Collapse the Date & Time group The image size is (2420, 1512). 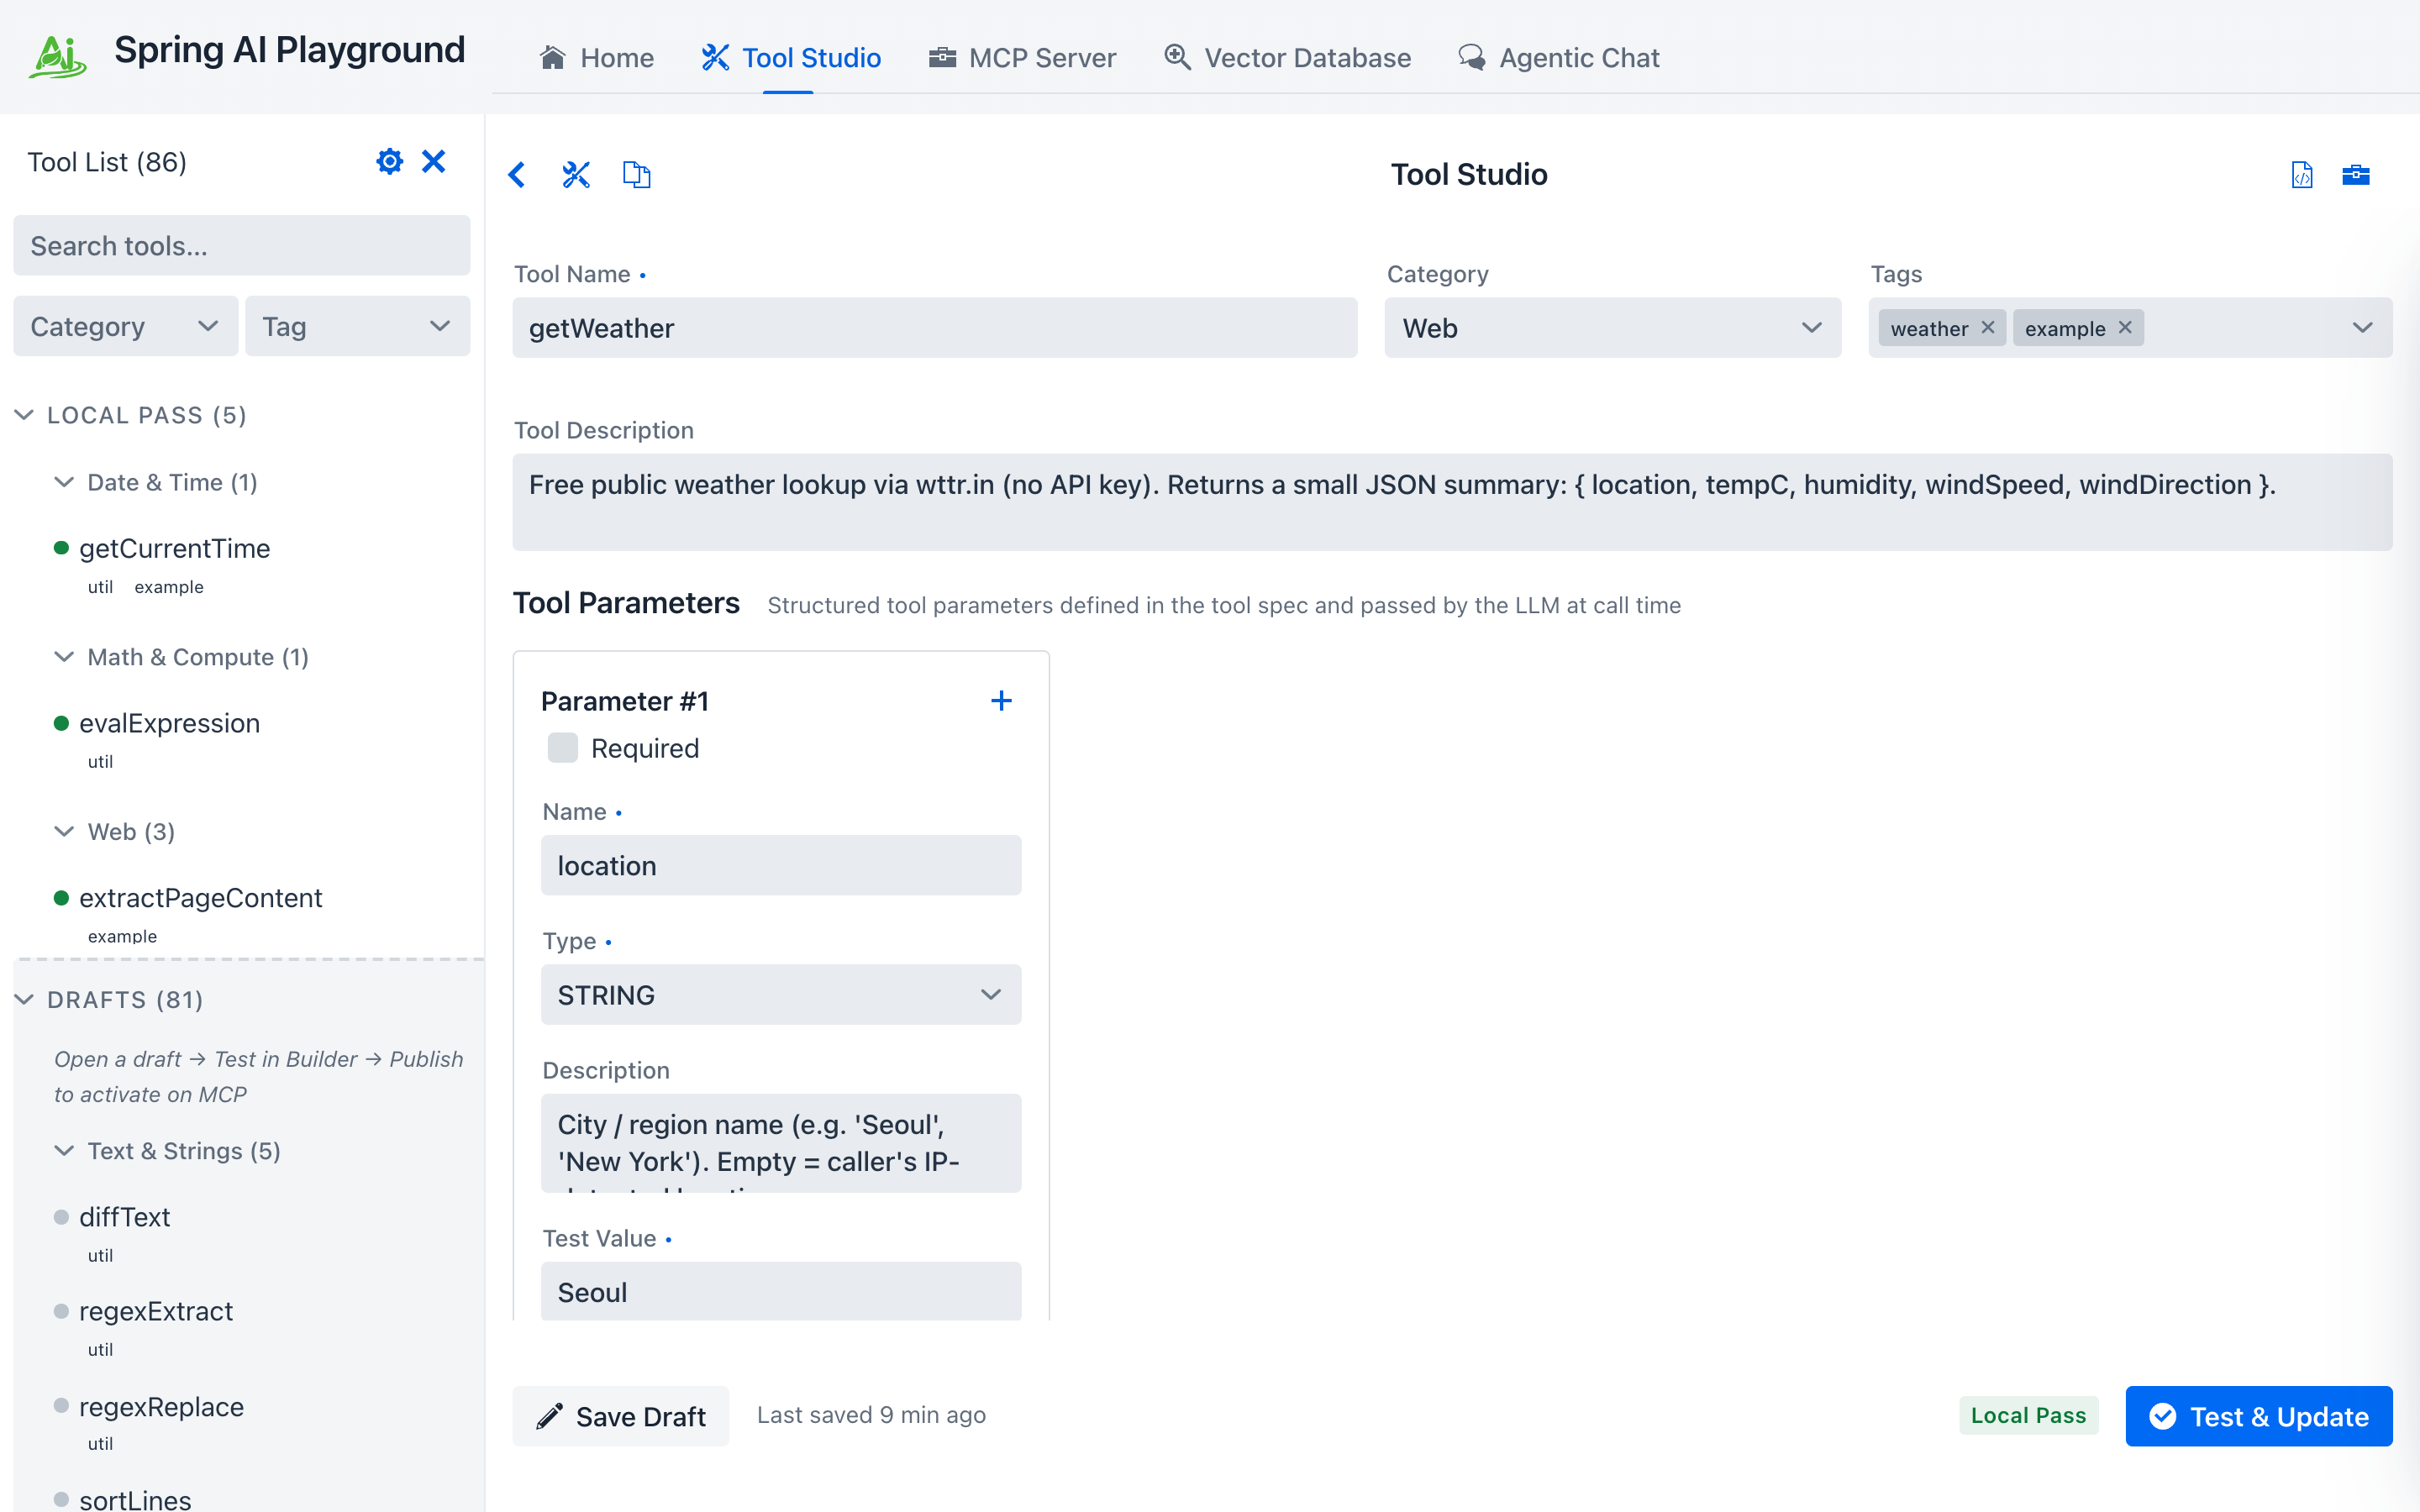pos(64,482)
